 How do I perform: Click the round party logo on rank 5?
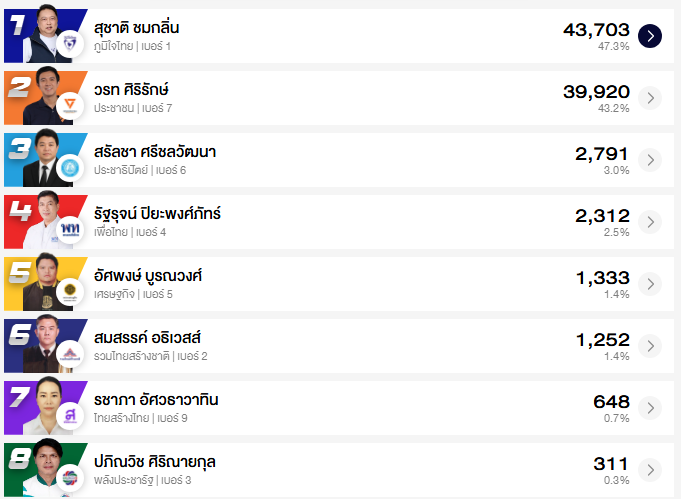point(69,292)
